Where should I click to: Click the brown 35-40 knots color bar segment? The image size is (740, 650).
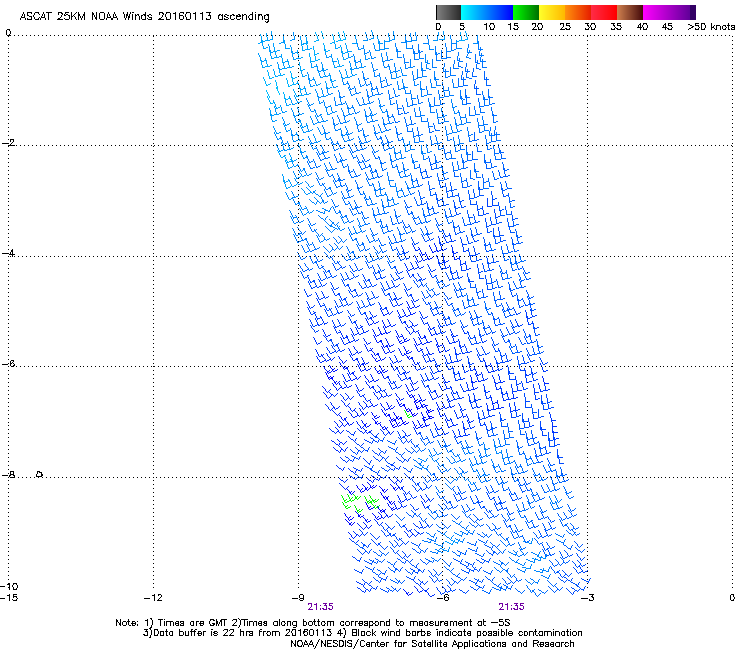630,12
